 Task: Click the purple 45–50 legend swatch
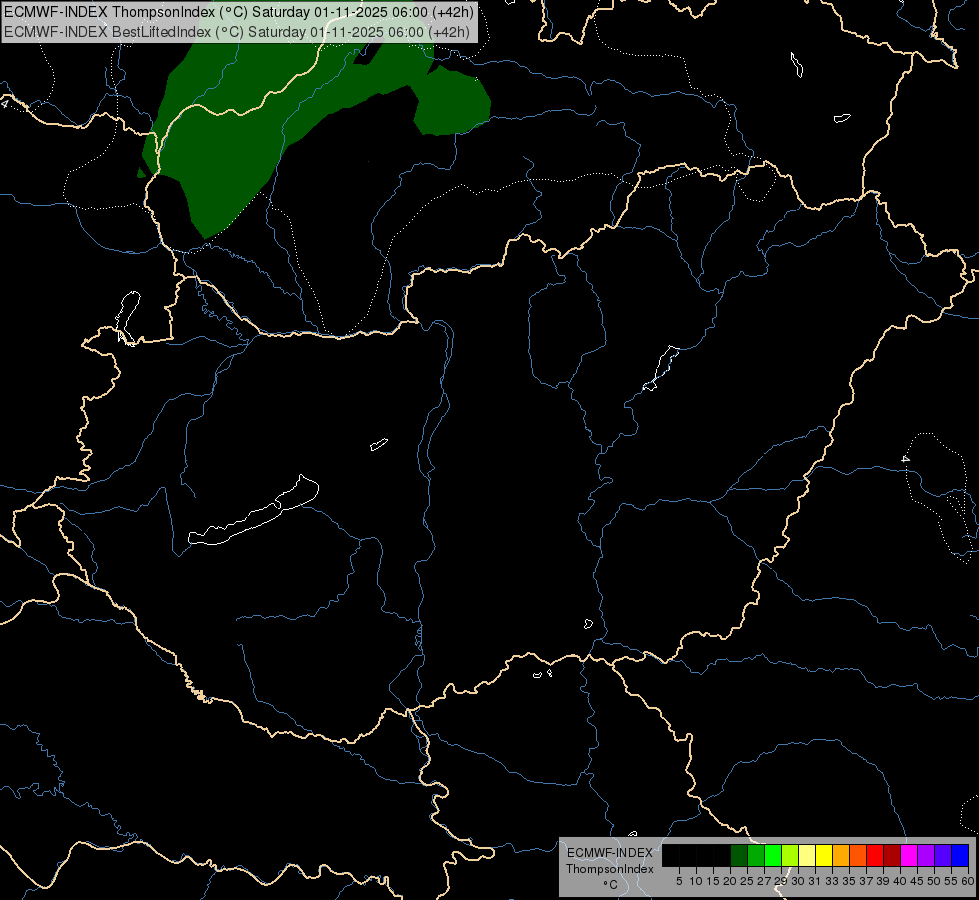coord(926,856)
